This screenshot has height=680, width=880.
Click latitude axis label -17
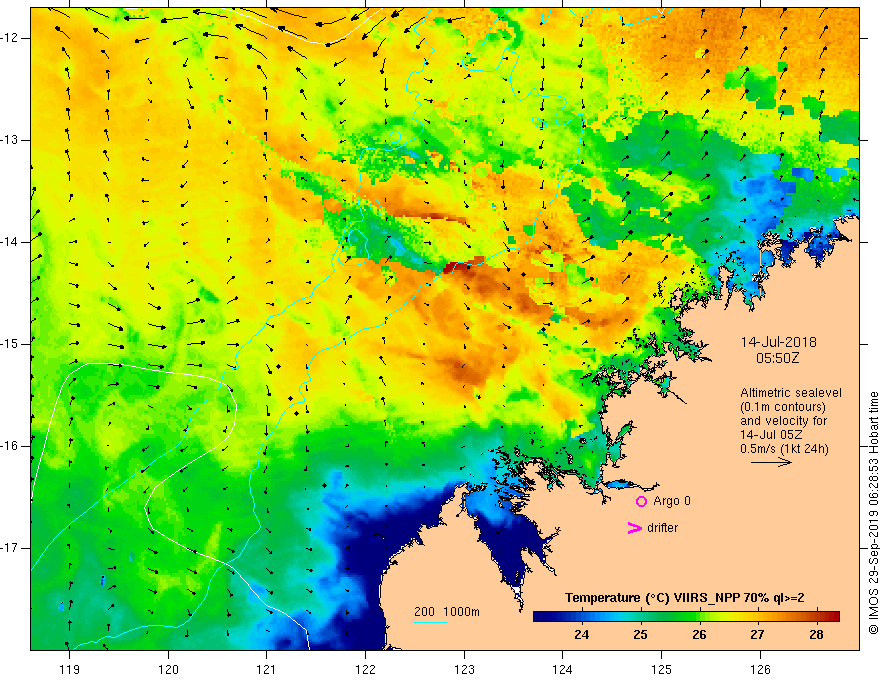coord(11,548)
